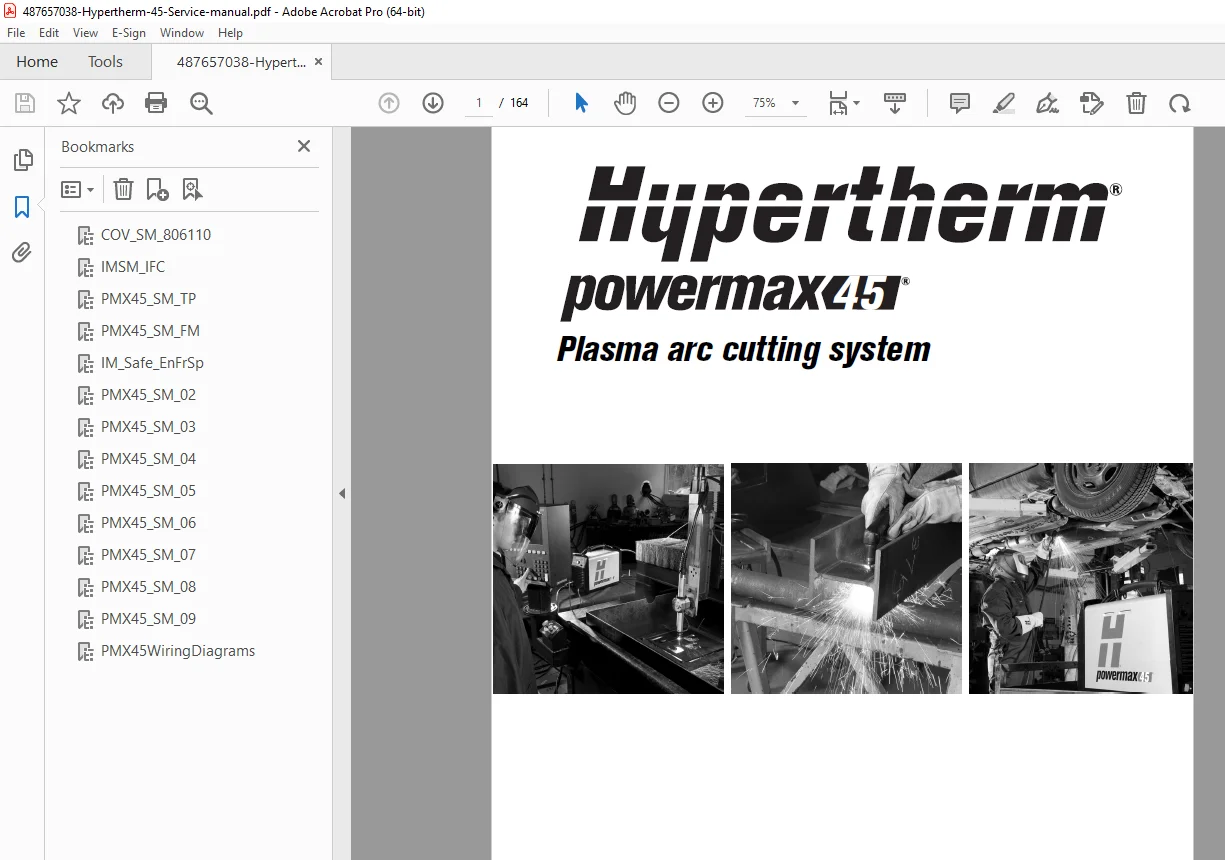The height and width of the screenshot is (860, 1225).
Task: Select the 487657038-Hypert... document tab
Action: pyautogui.click(x=241, y=62)
